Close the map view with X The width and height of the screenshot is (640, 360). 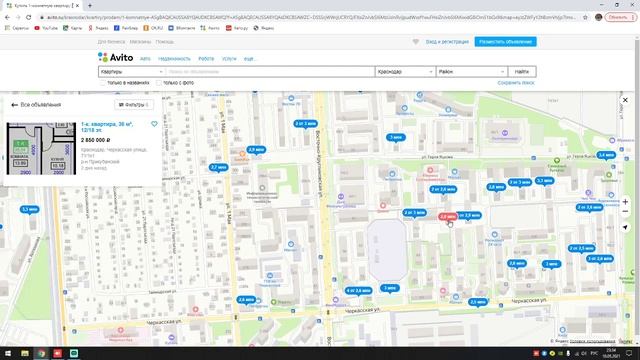[x=625, y=100]
